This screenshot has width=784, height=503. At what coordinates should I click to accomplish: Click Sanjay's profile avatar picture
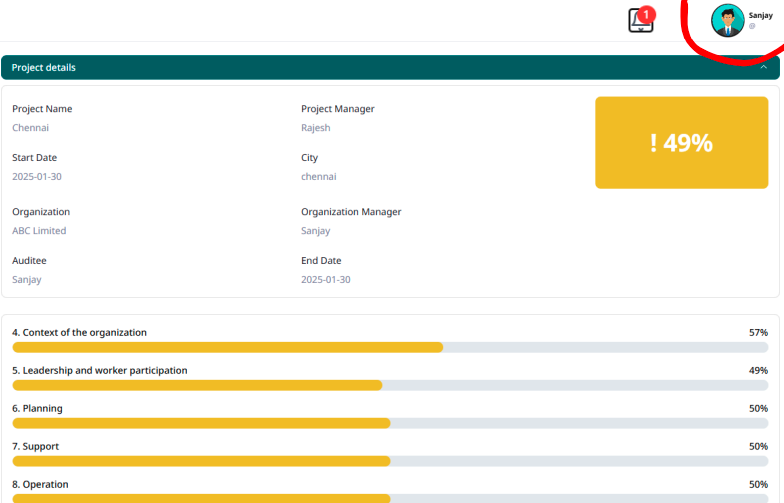pos(727,20)
